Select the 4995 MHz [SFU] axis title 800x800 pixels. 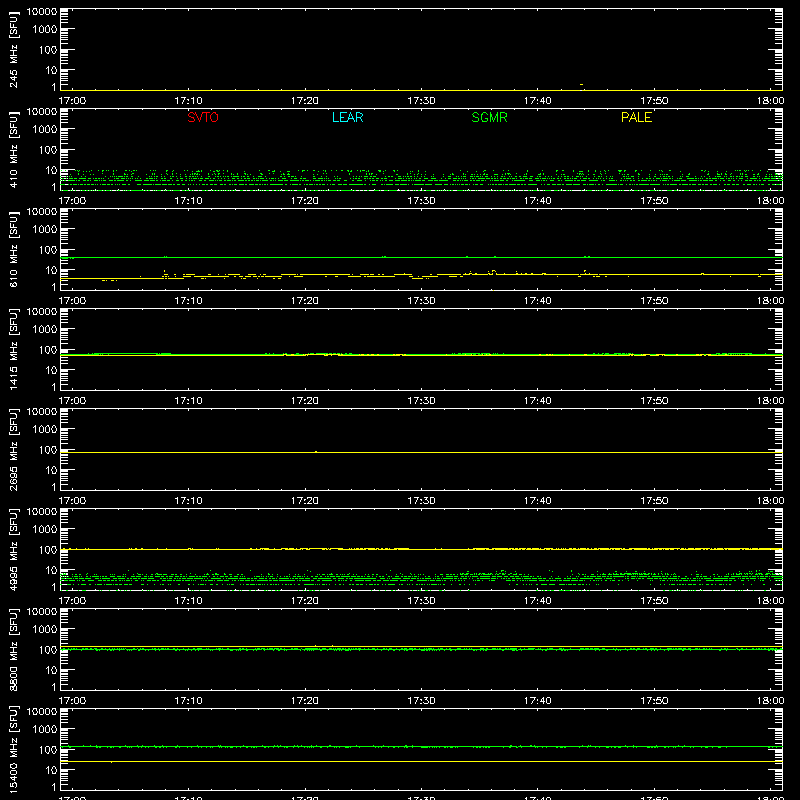[13, 549]
